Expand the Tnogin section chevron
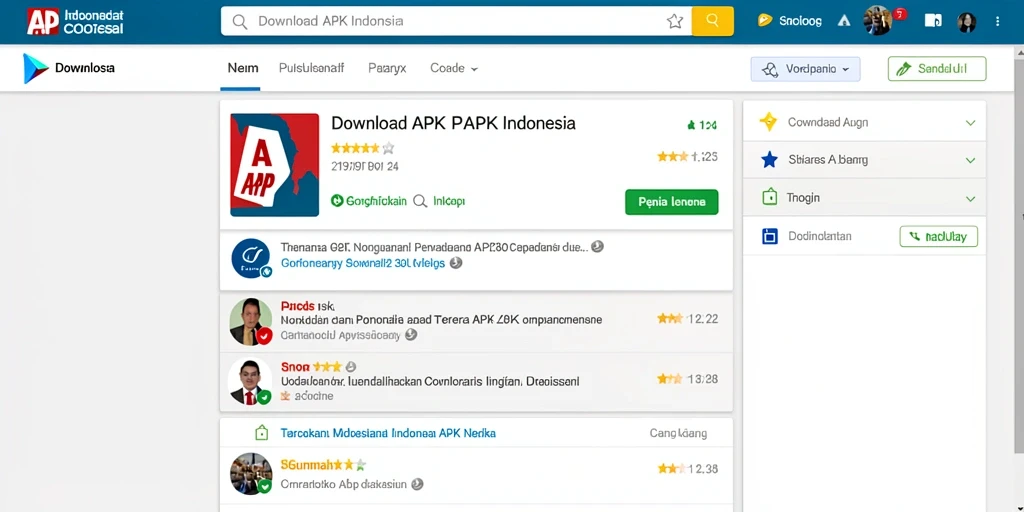This screenshot has width=1024, height=512. pyautogui.click(x=970, y=198)
